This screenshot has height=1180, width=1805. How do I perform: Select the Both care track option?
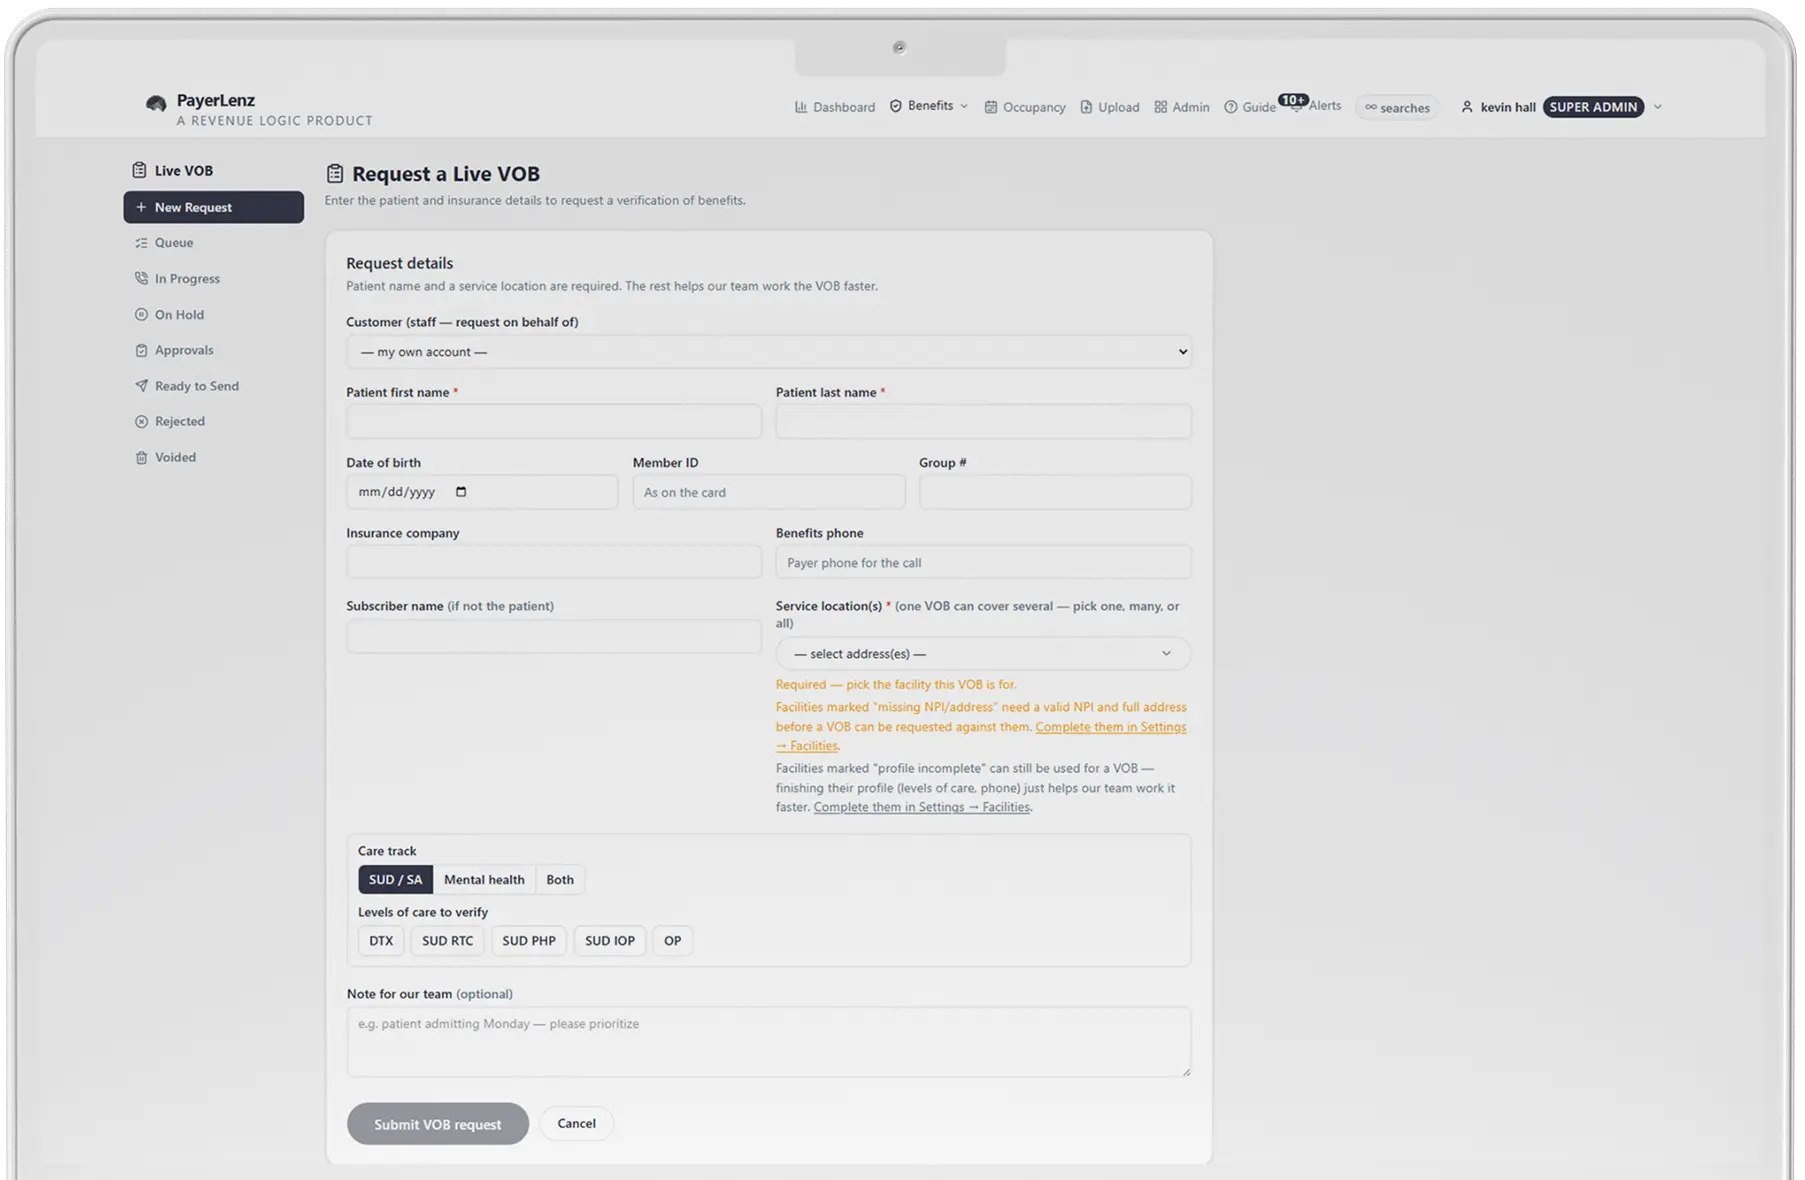[560, 880]
